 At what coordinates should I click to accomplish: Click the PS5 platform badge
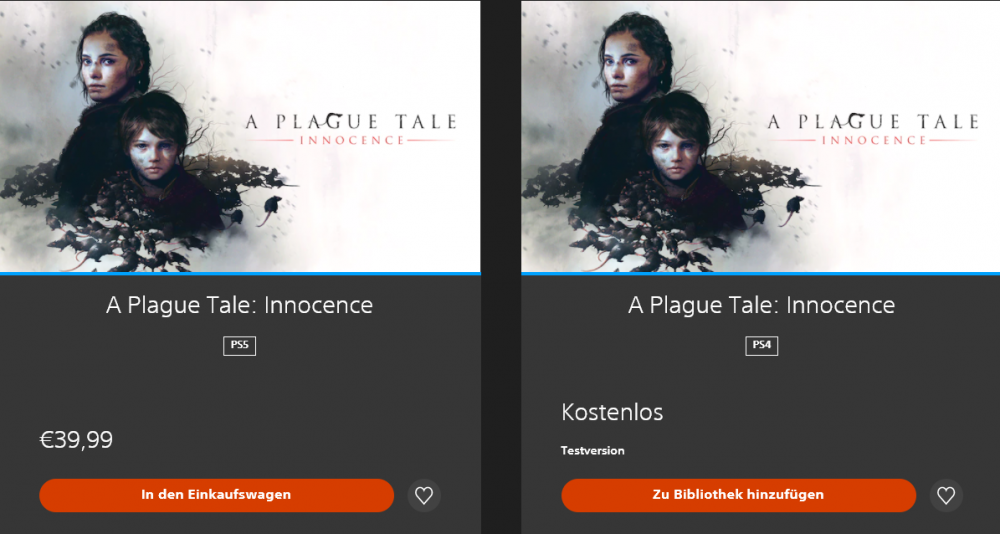point(240,346)
